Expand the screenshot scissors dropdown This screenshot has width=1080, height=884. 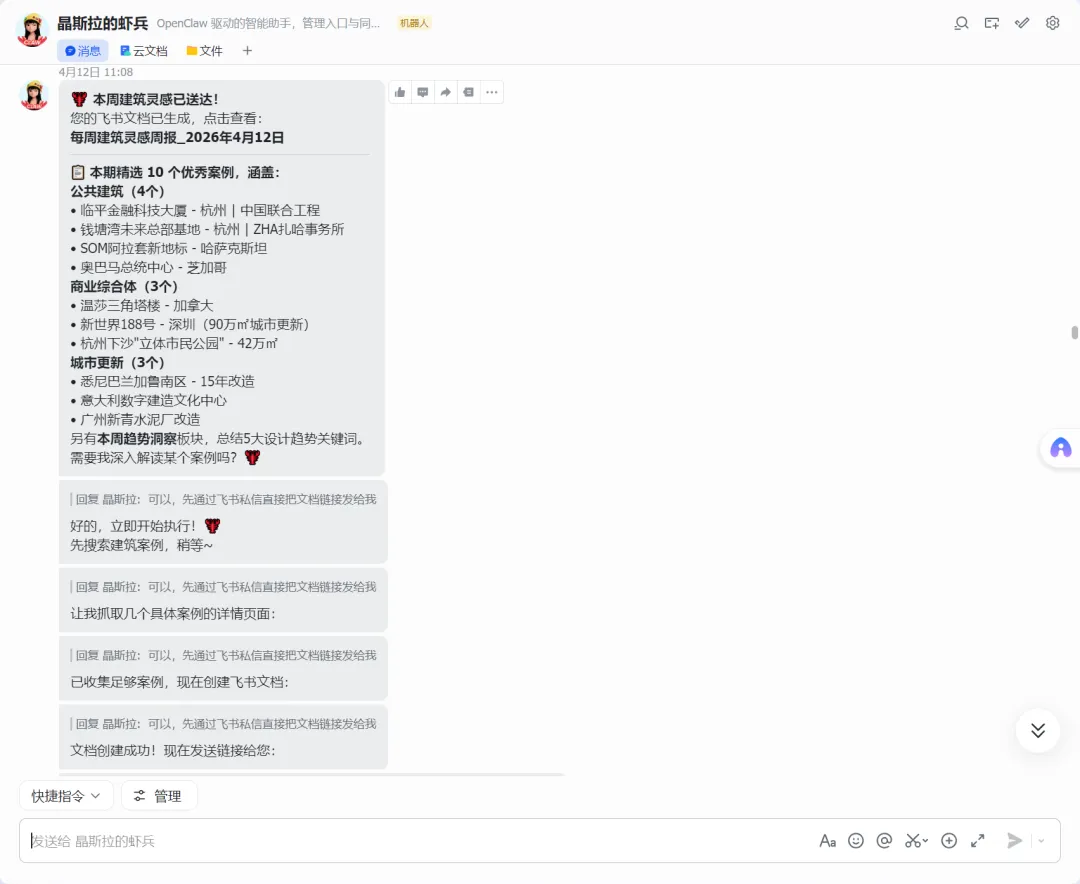(x=926, y=841)
